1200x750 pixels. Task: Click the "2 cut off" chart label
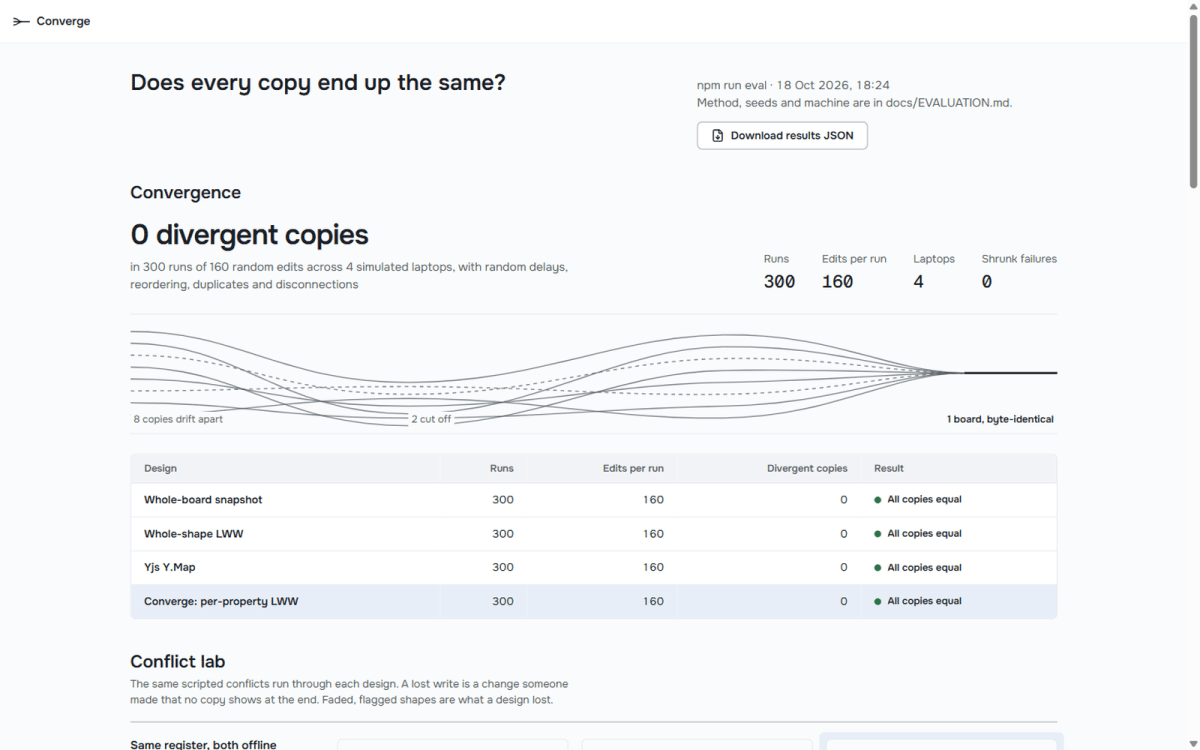tap(431, 419)
